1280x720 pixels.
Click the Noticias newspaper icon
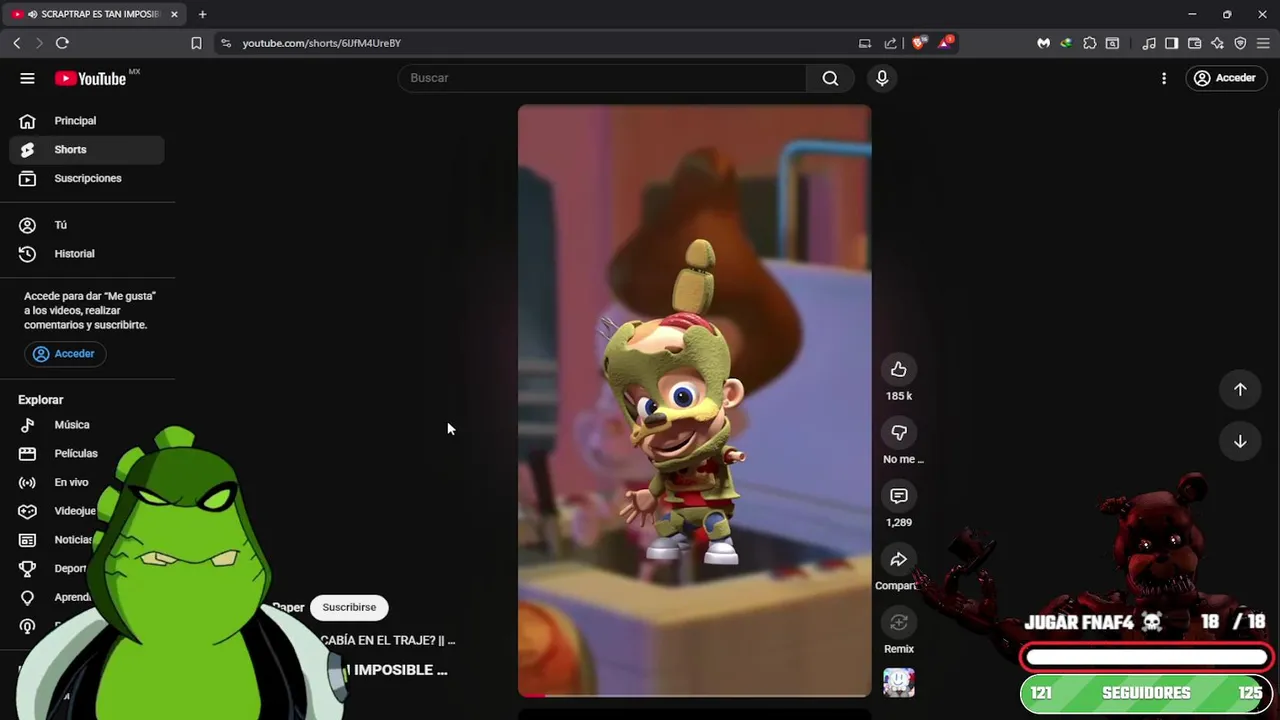27,540
